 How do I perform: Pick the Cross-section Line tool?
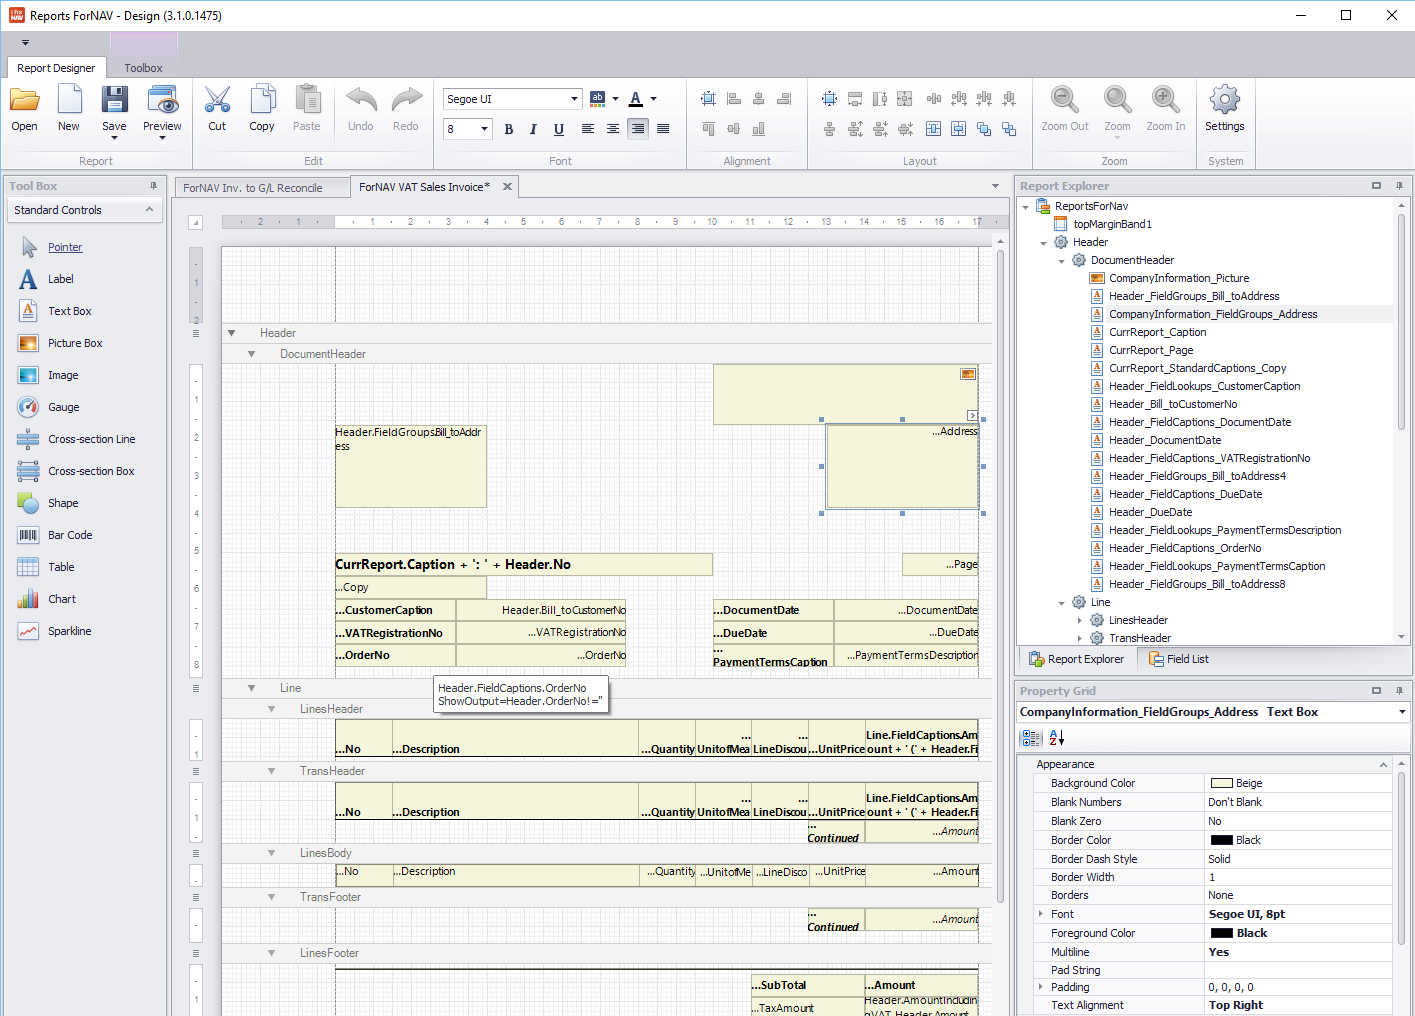pos(91,439)
